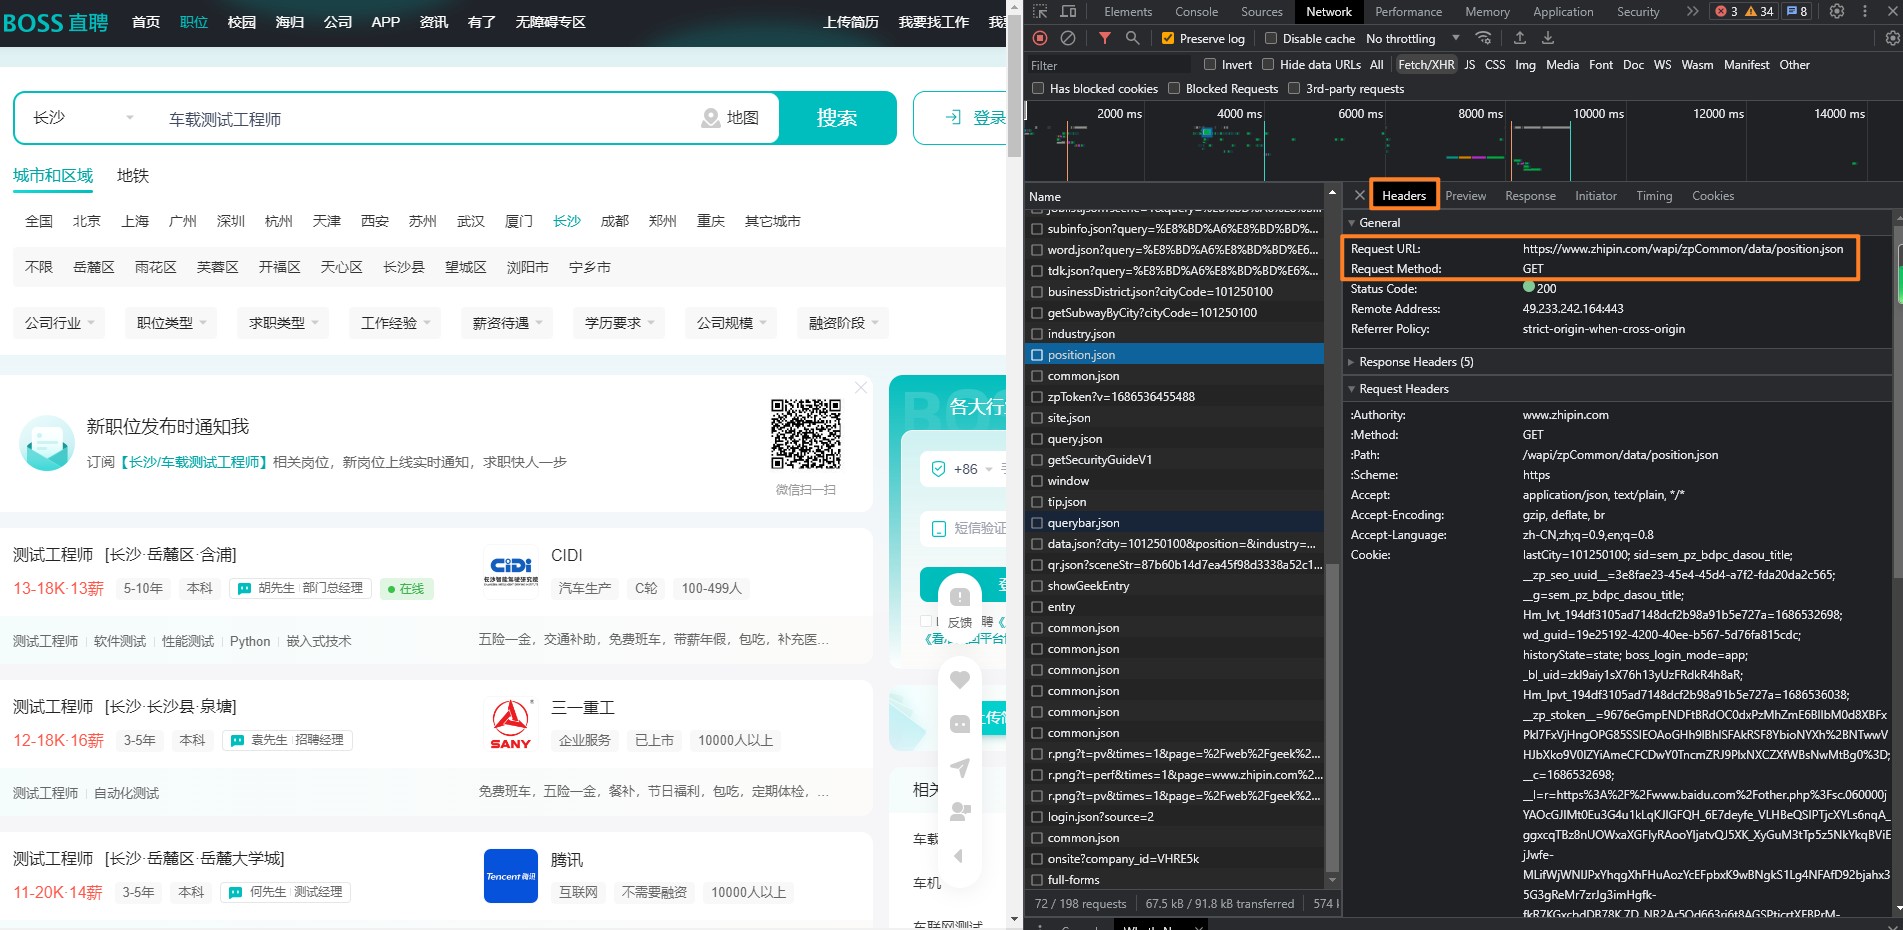Click the chat robot icon in floating sidebar
1903x930 pixels.
pyautogui.click(x=960, y=724)
